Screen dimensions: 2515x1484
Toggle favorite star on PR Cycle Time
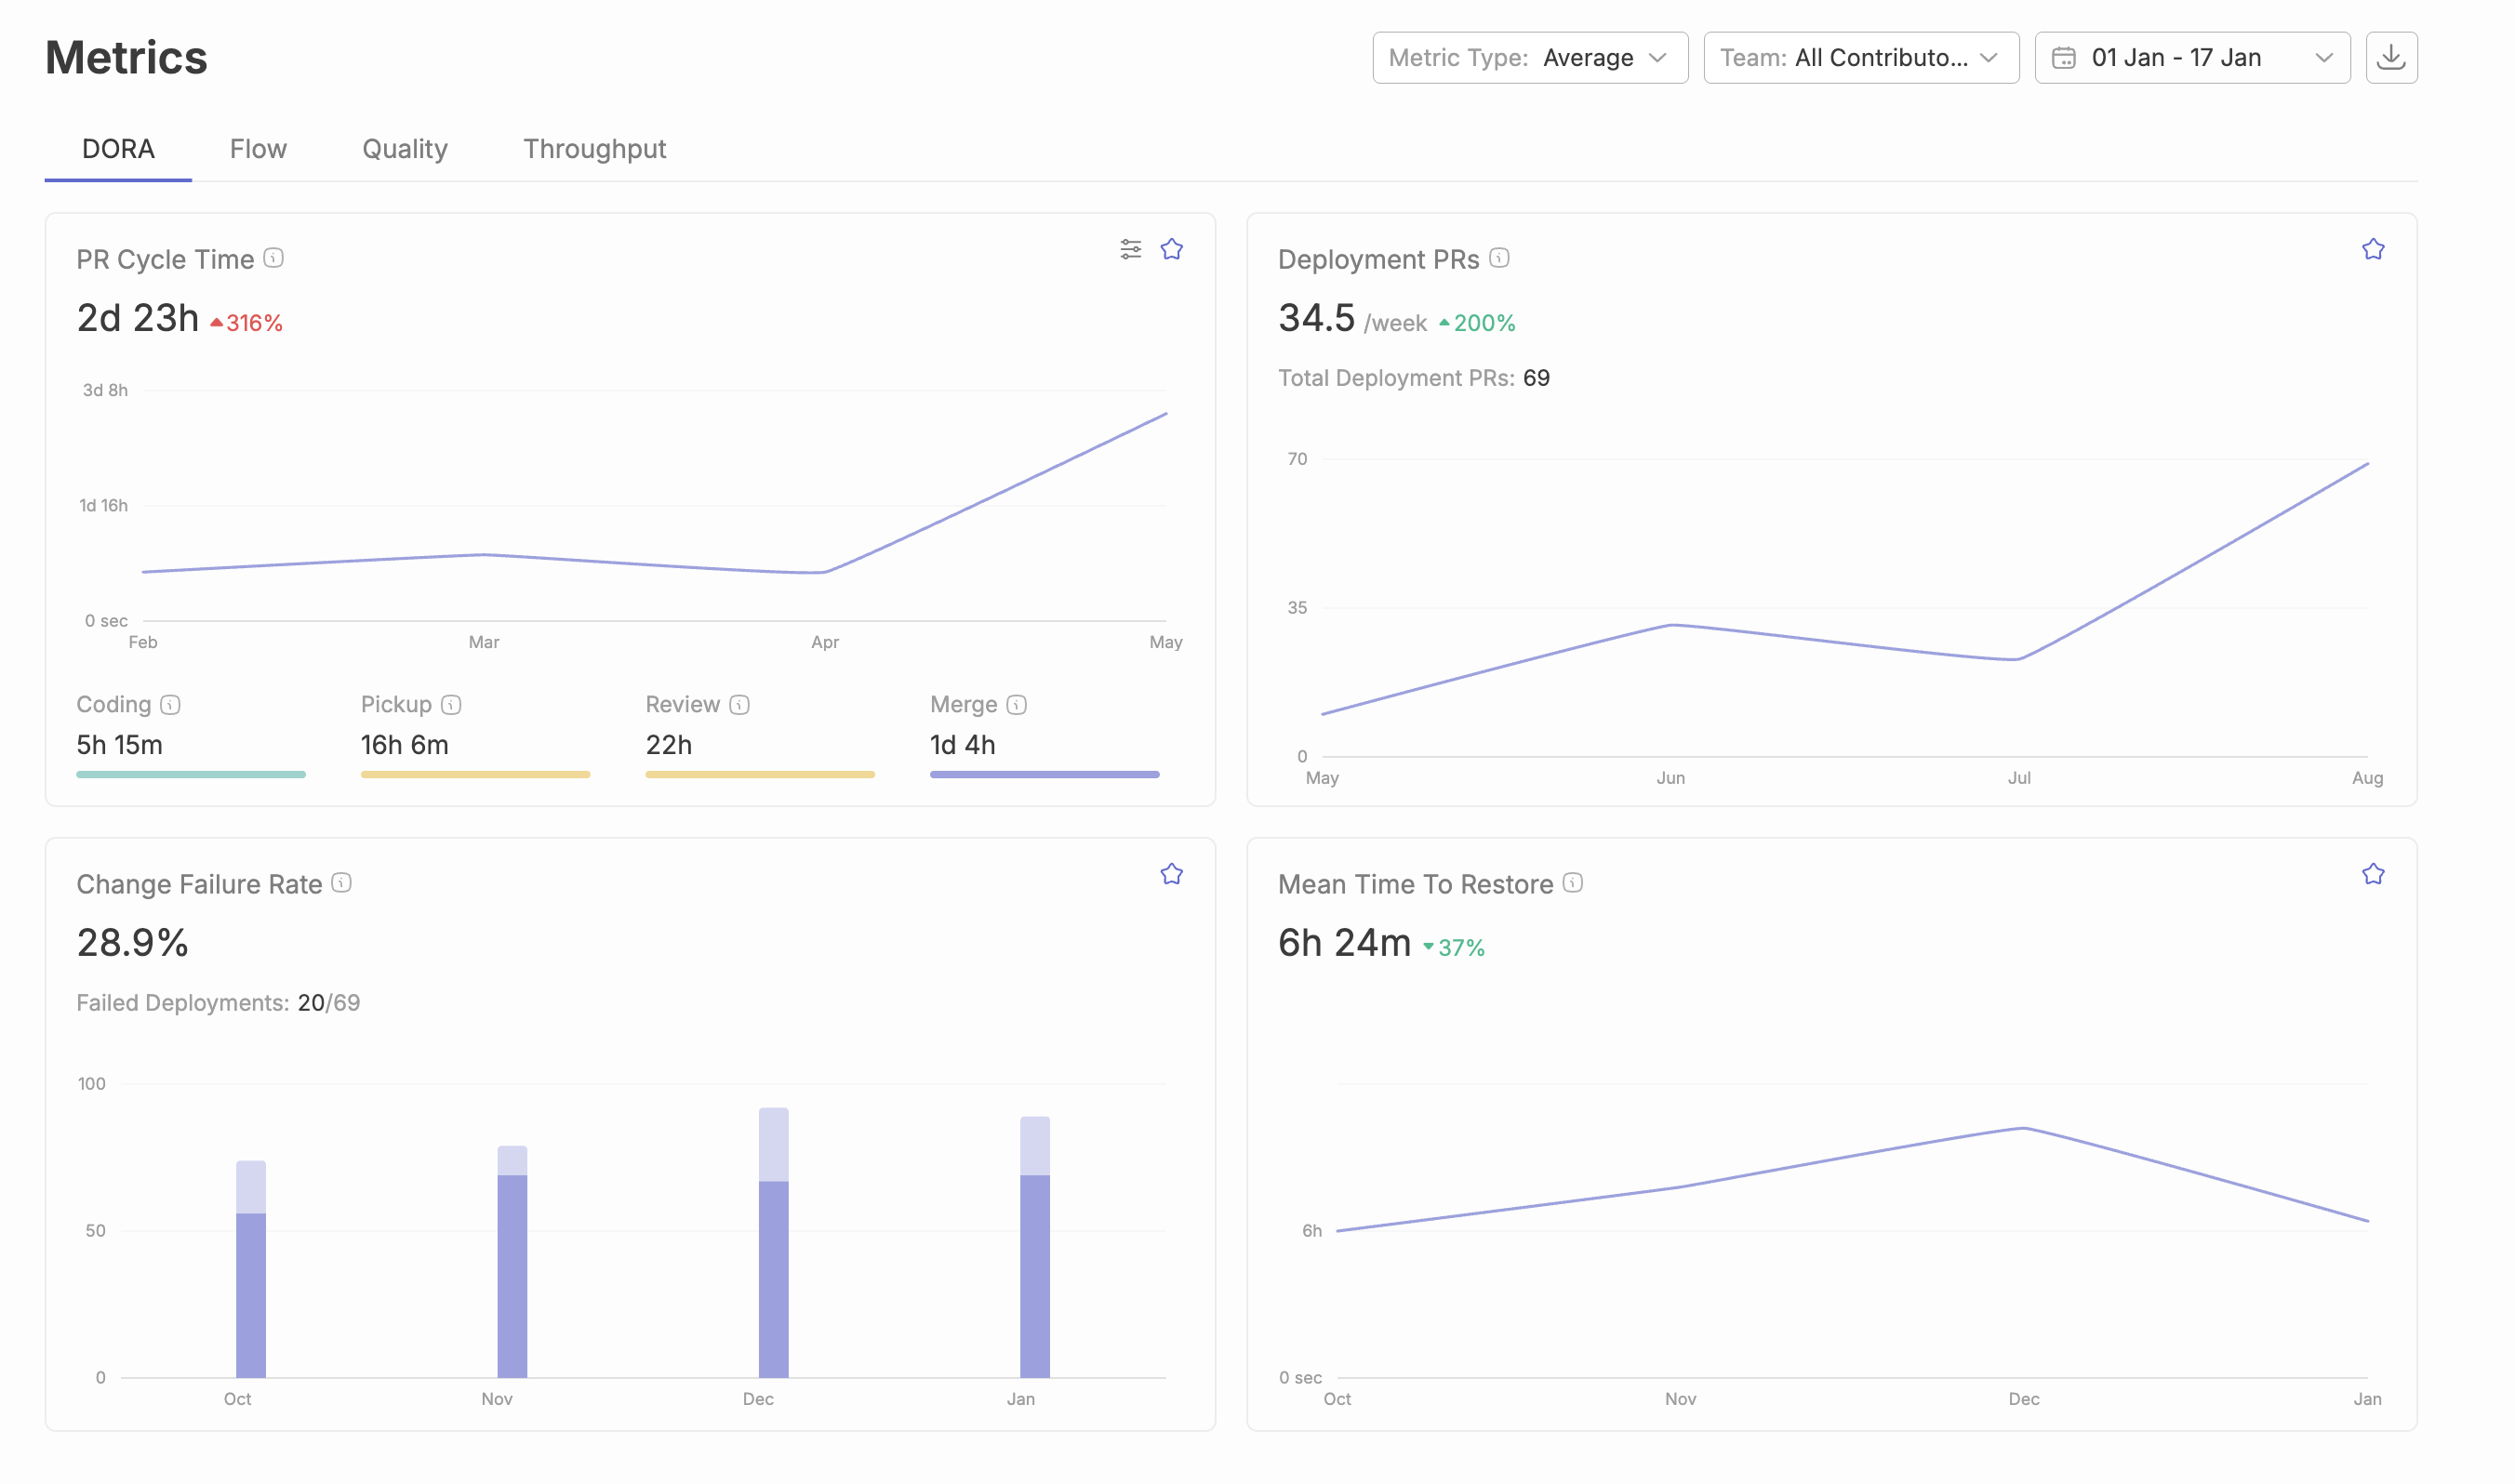click(1171, 249)
